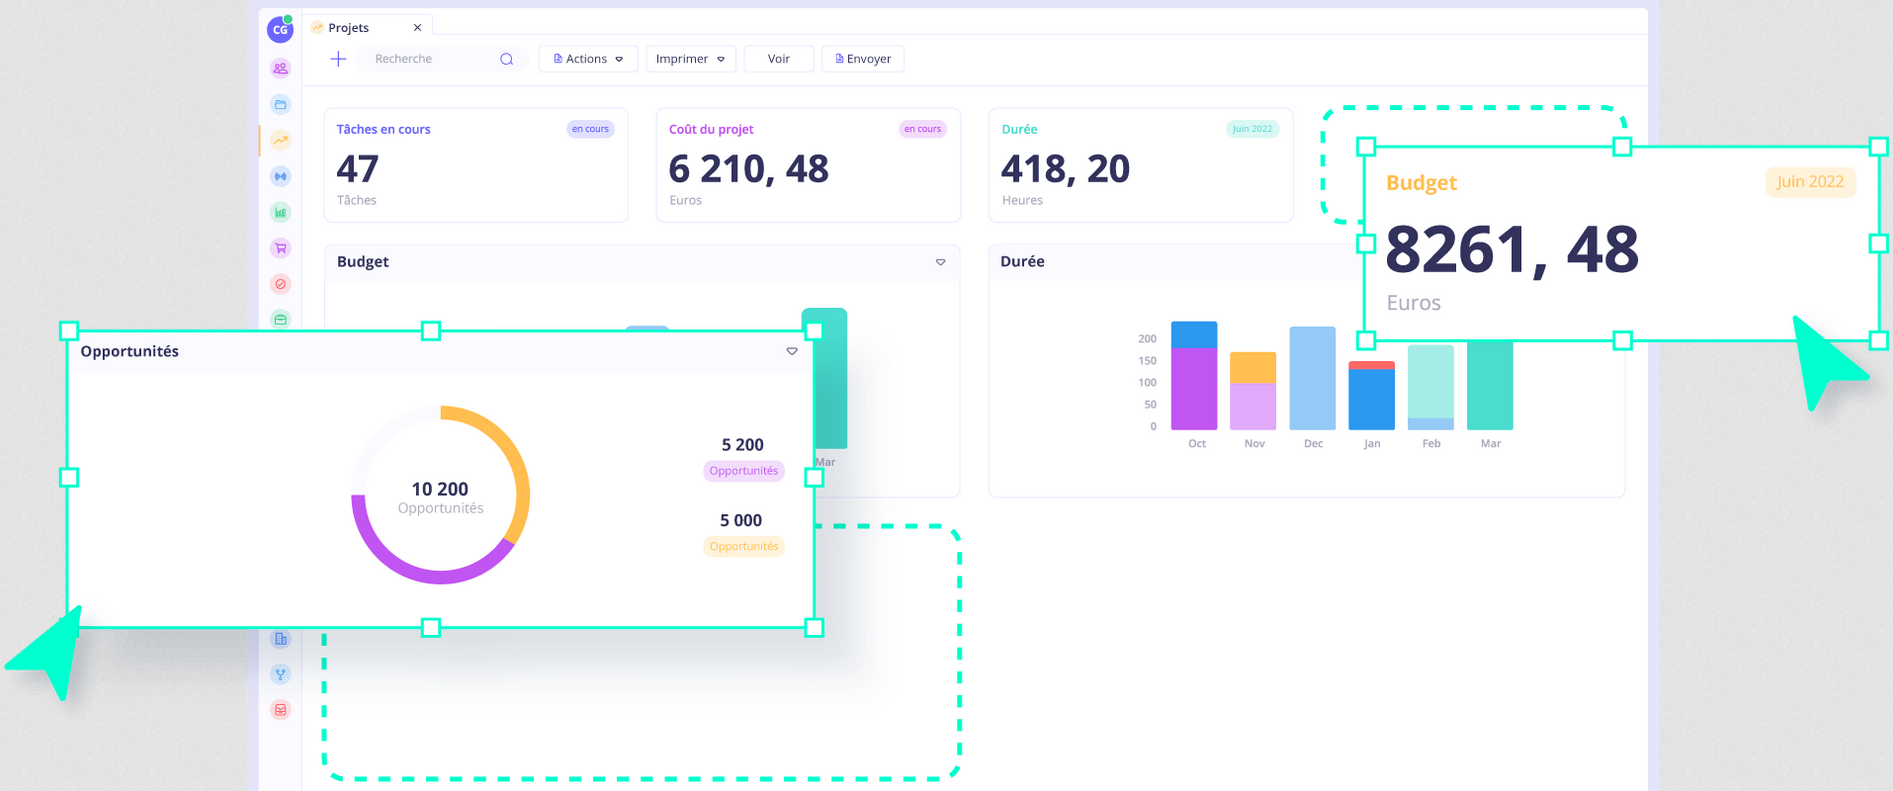1893x791 pixels.
Task: Click the Voir button
Action: pos(778,59)
